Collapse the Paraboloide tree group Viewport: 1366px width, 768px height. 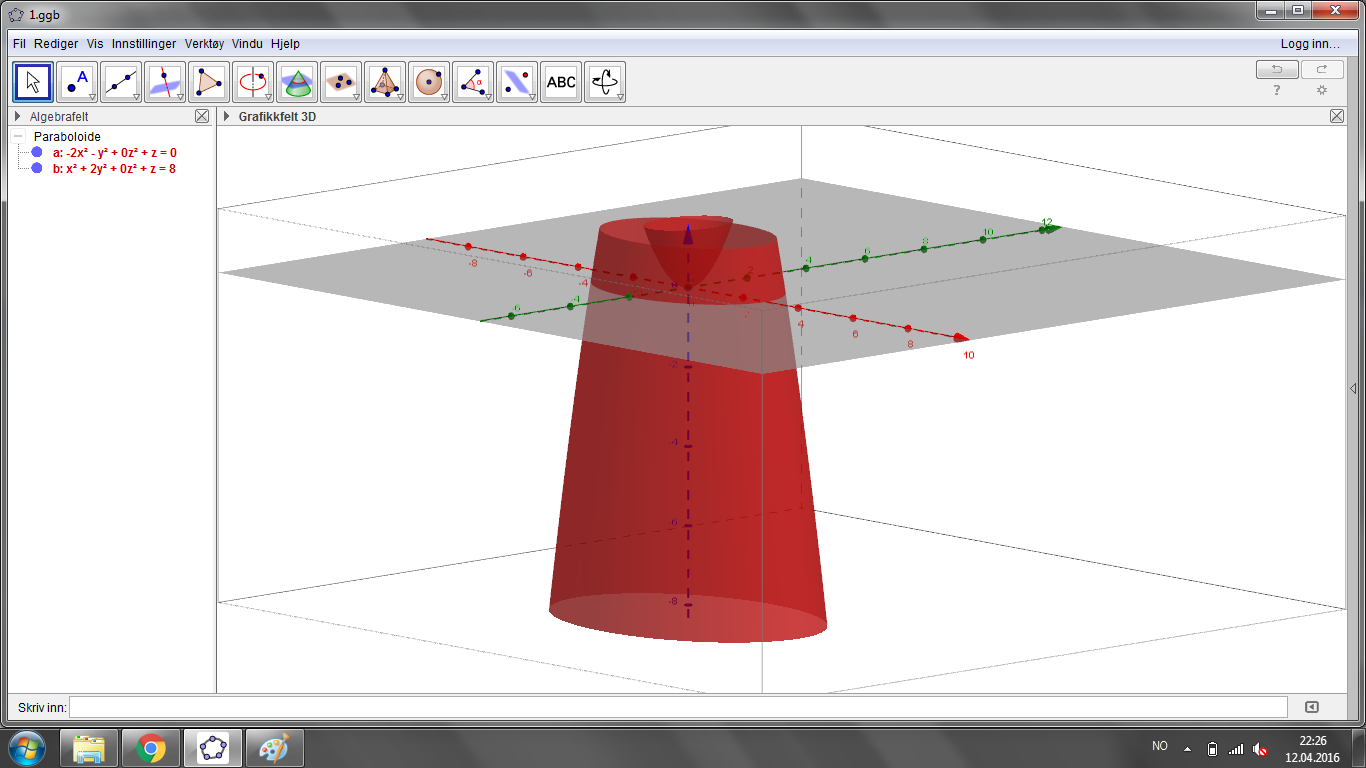tap(19, 137)
